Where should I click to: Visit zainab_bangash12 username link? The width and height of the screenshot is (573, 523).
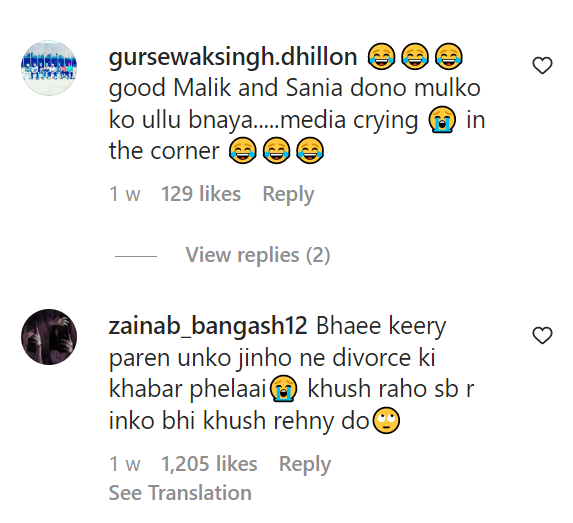tap(208, 326)
